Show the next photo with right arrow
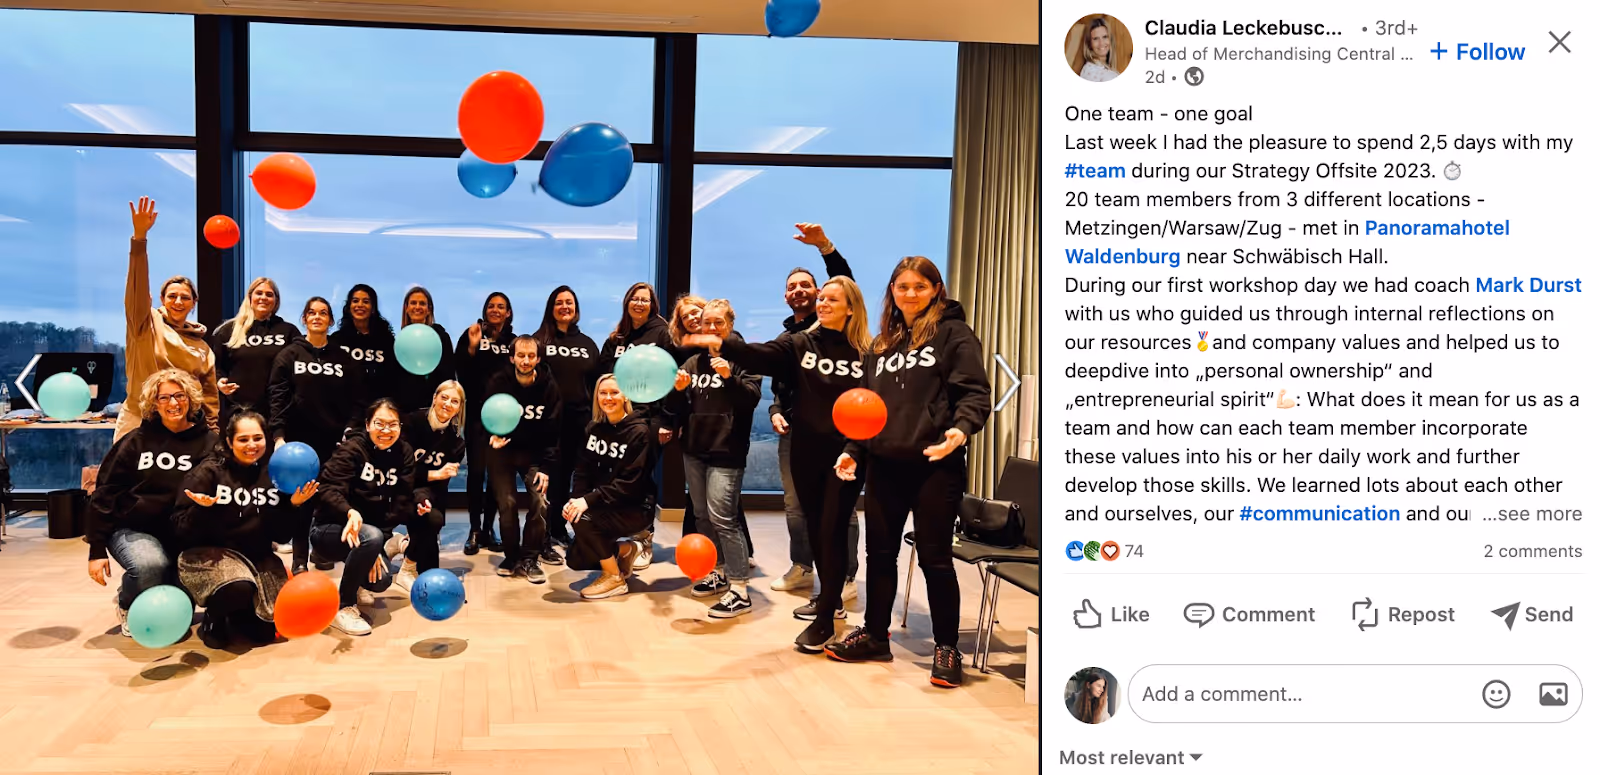The height and width of the screenshot is (775, 1600). (1006, 383)
